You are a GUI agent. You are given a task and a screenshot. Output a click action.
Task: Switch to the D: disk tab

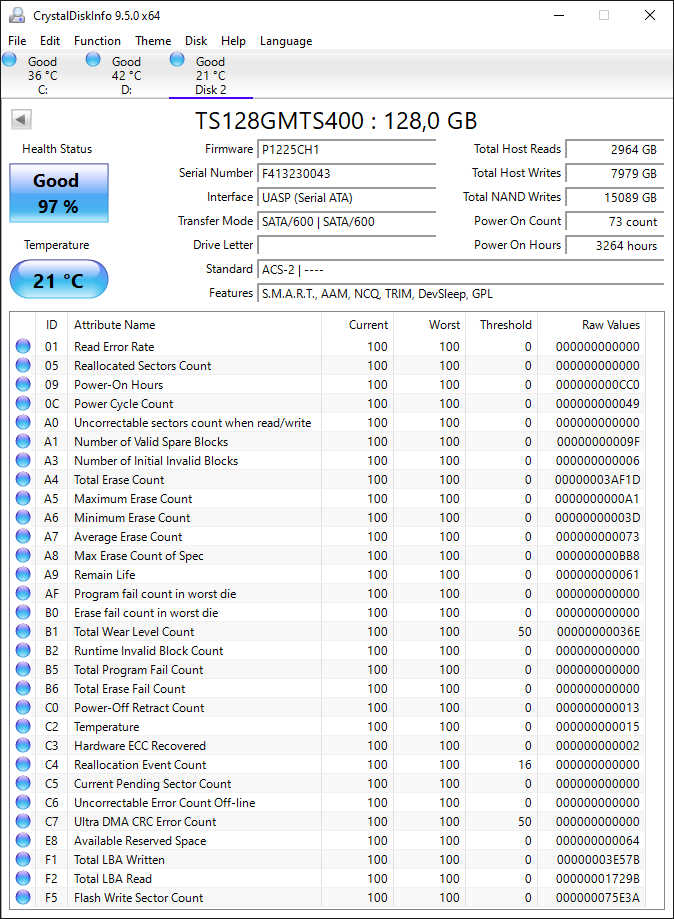[x=126, y=74]
